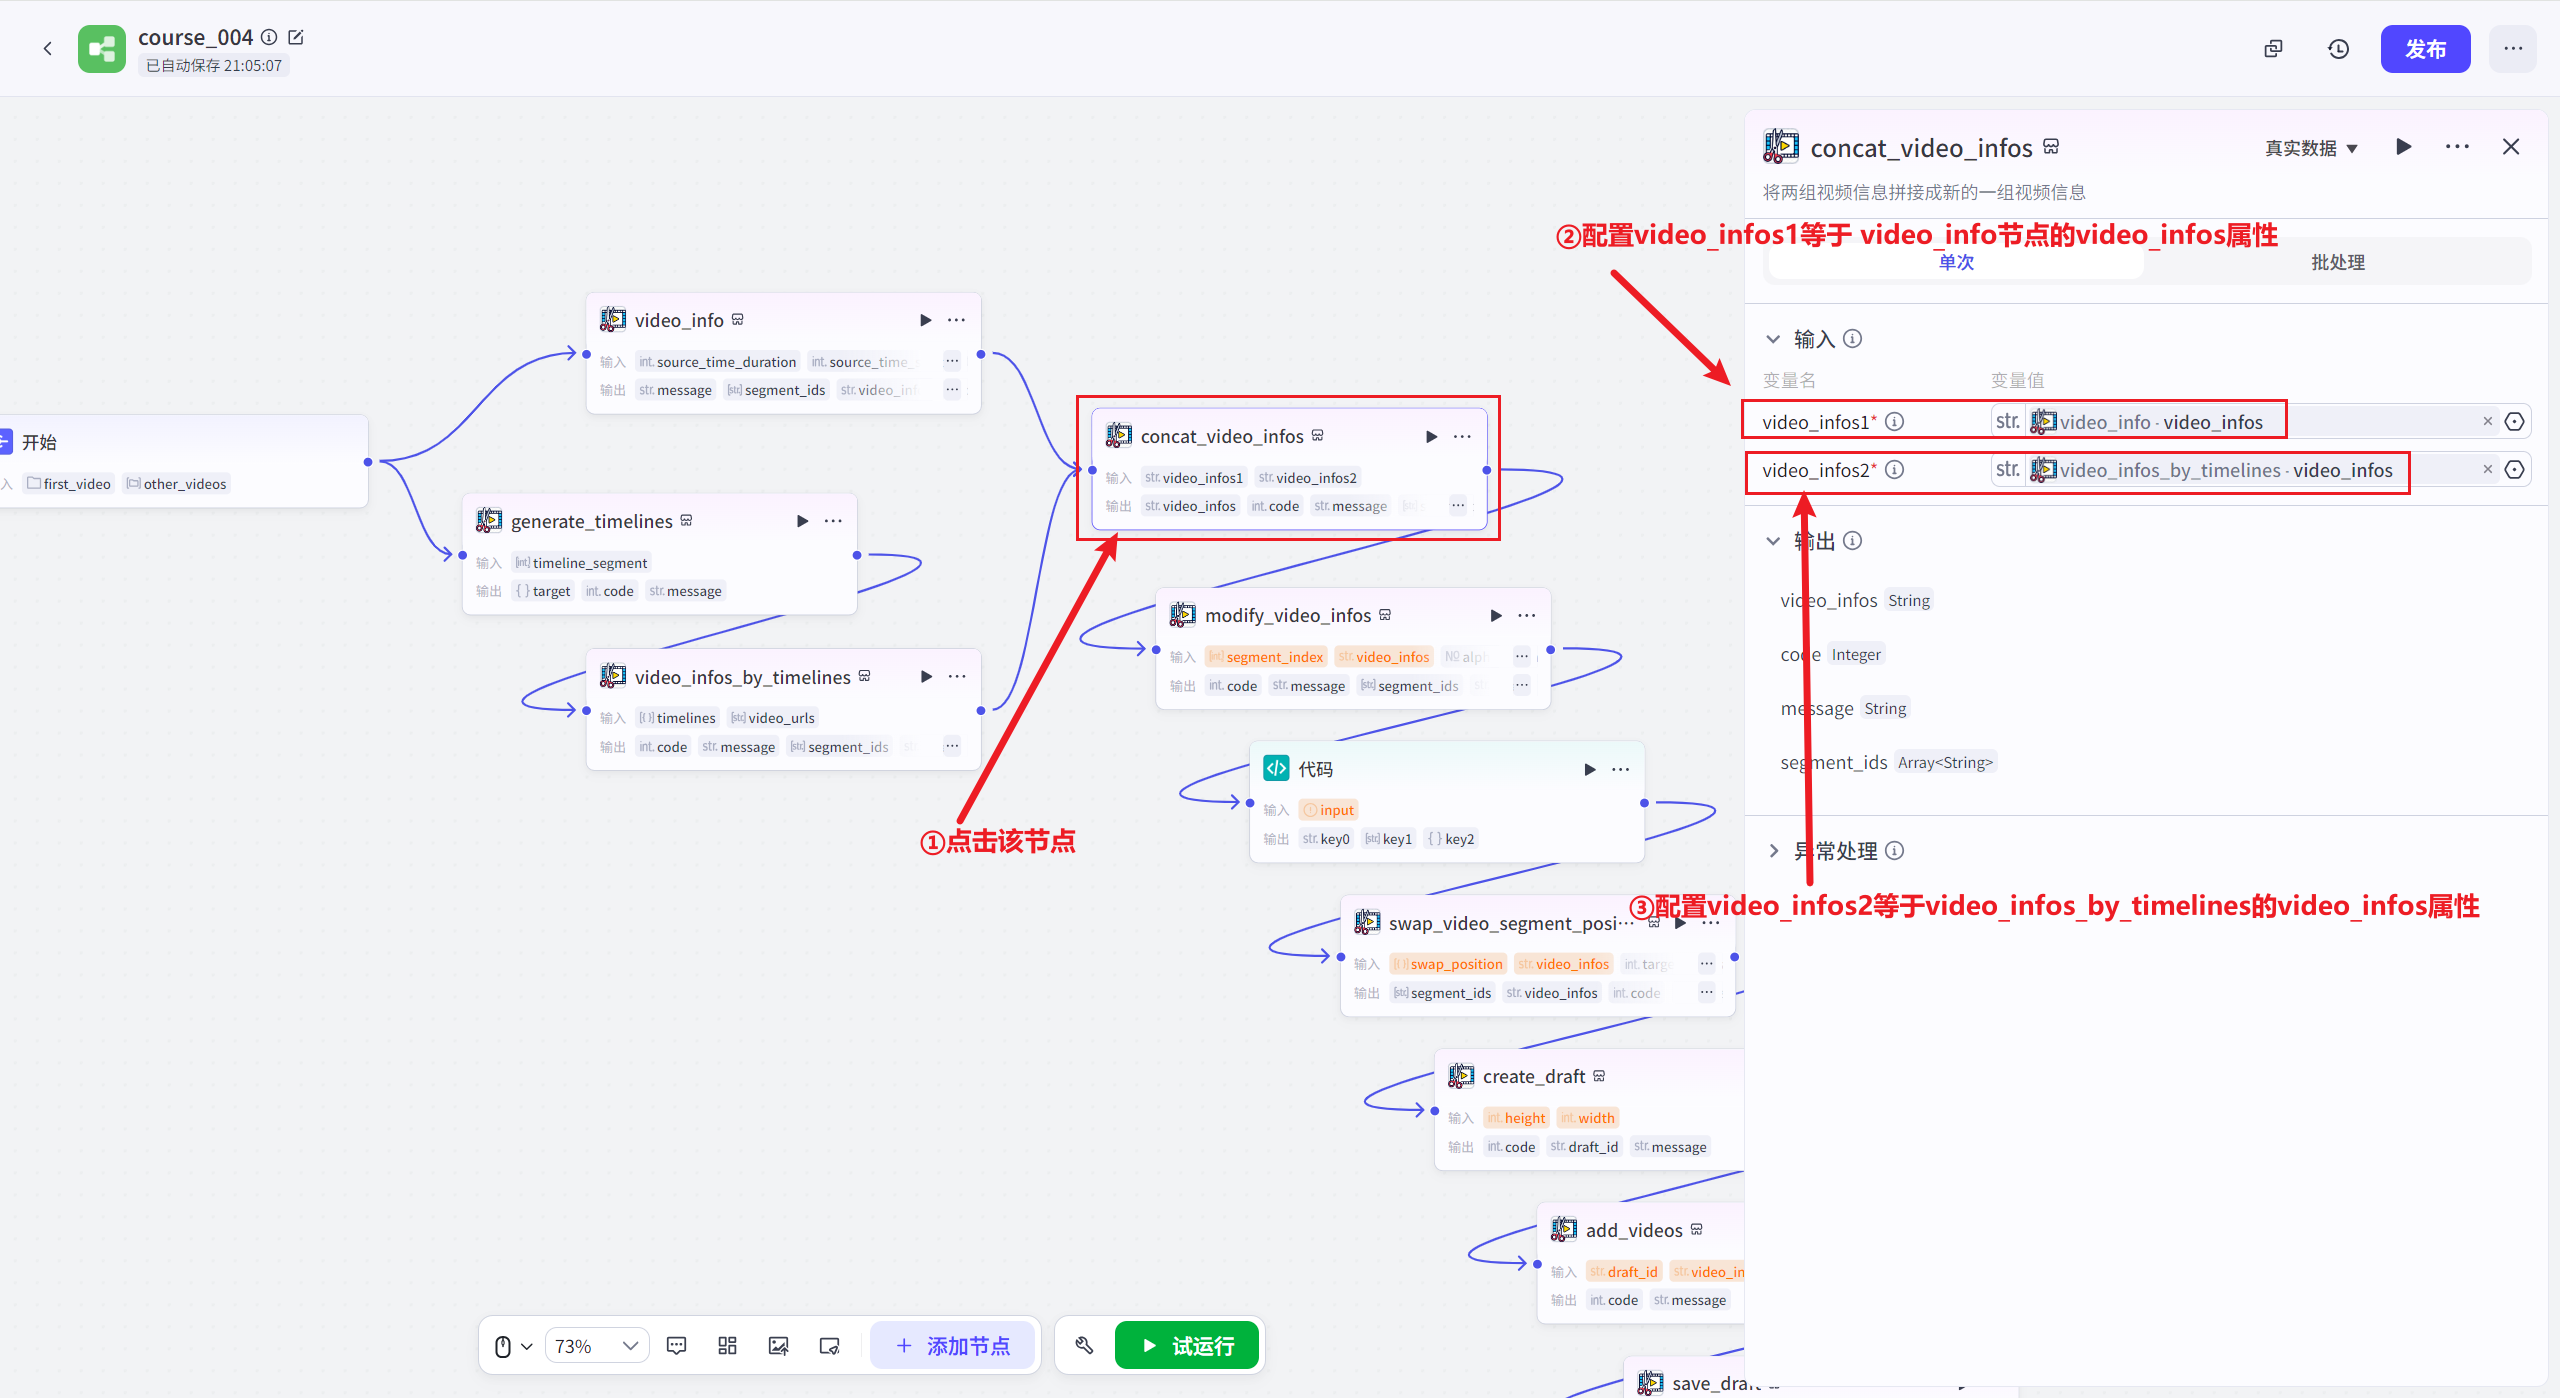This screenshot has height=1398, width=2560.
Task: Open the 73% zoom level dropdown
Action: [x=596, y=1345]
